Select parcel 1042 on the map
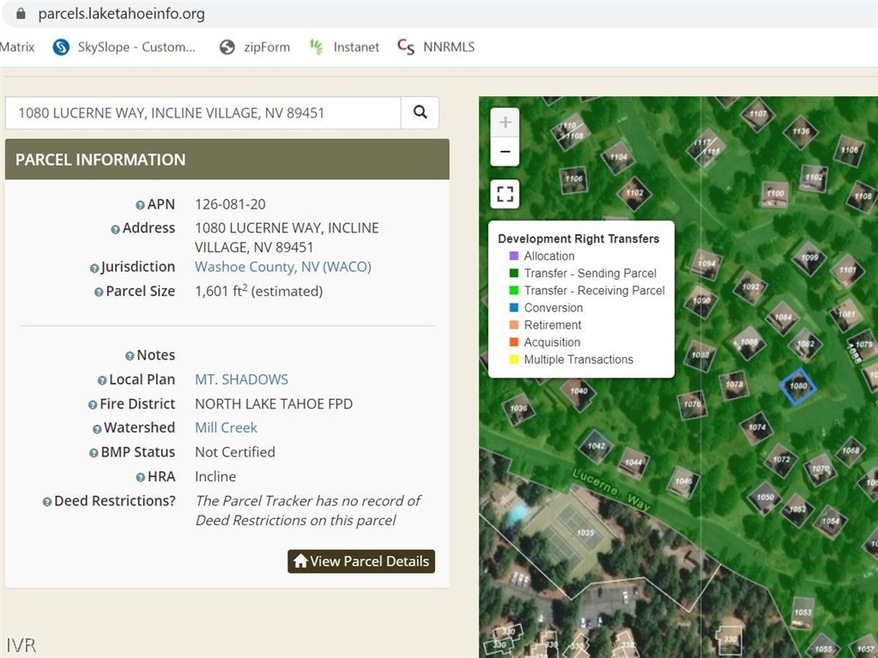Image resolution: width=878 pixels, height=658 pixels. click(x=596, y=446)
